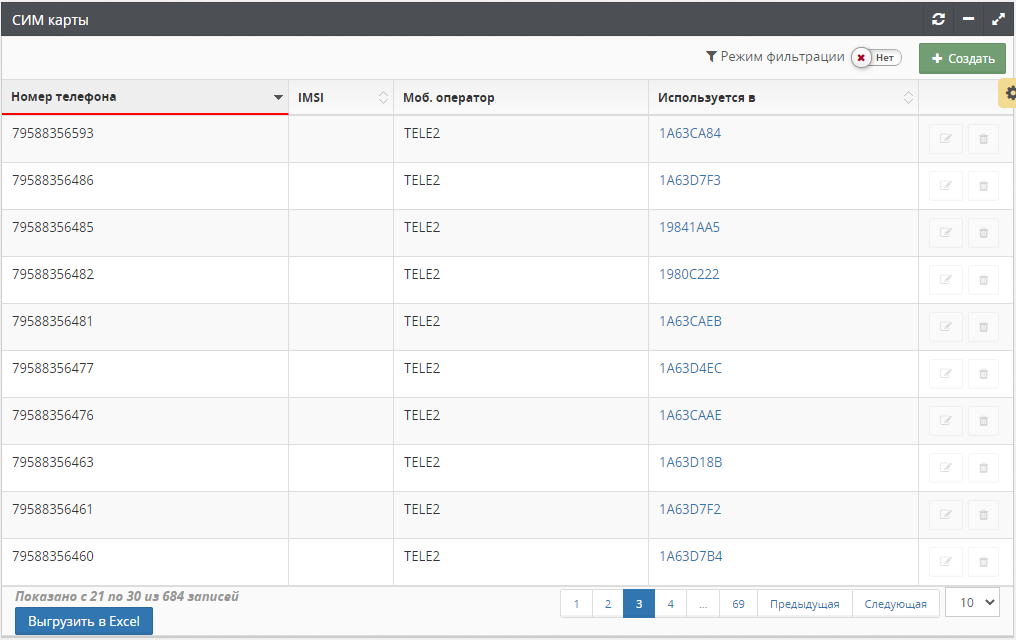
Task: Click the delete trash icon for row 79588356477
Action: tap(983, 374)
